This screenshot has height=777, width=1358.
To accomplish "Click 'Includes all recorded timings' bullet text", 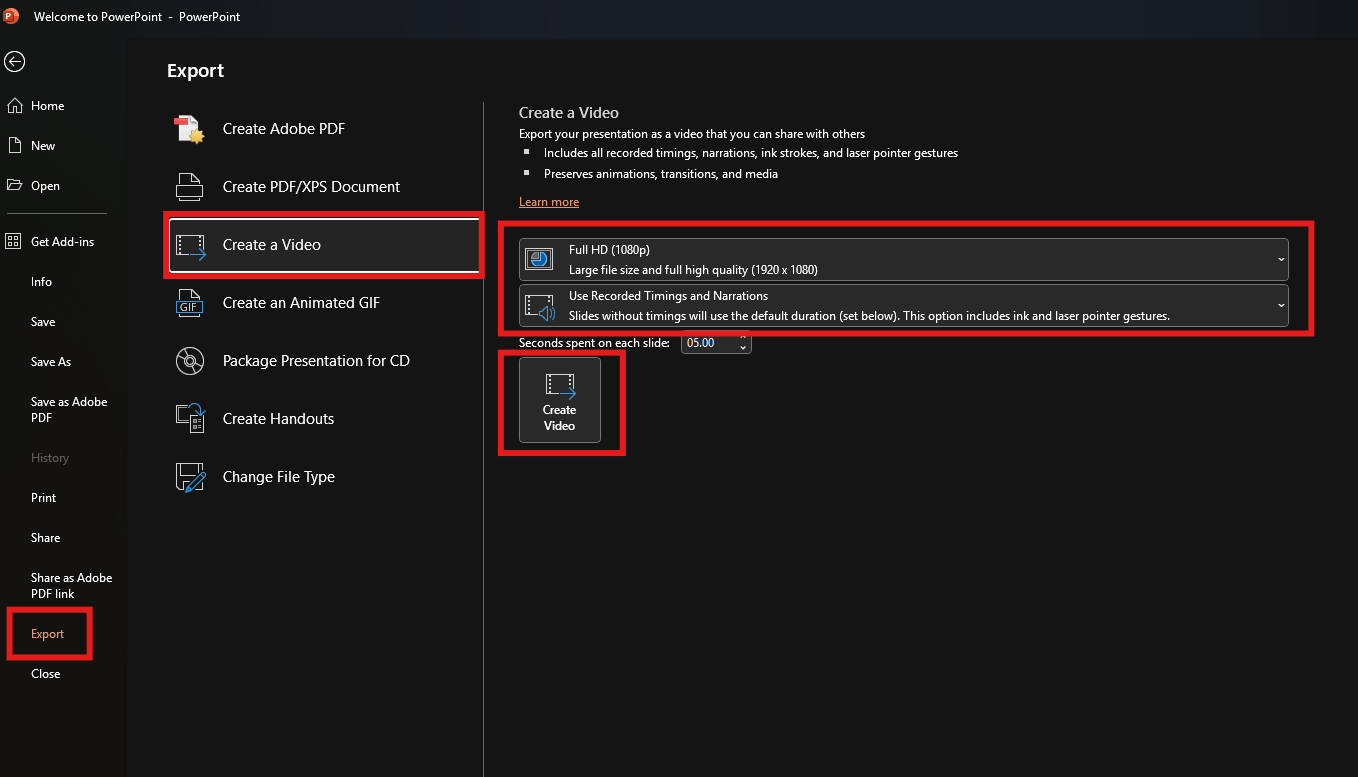I will click(x=751, y=154).
